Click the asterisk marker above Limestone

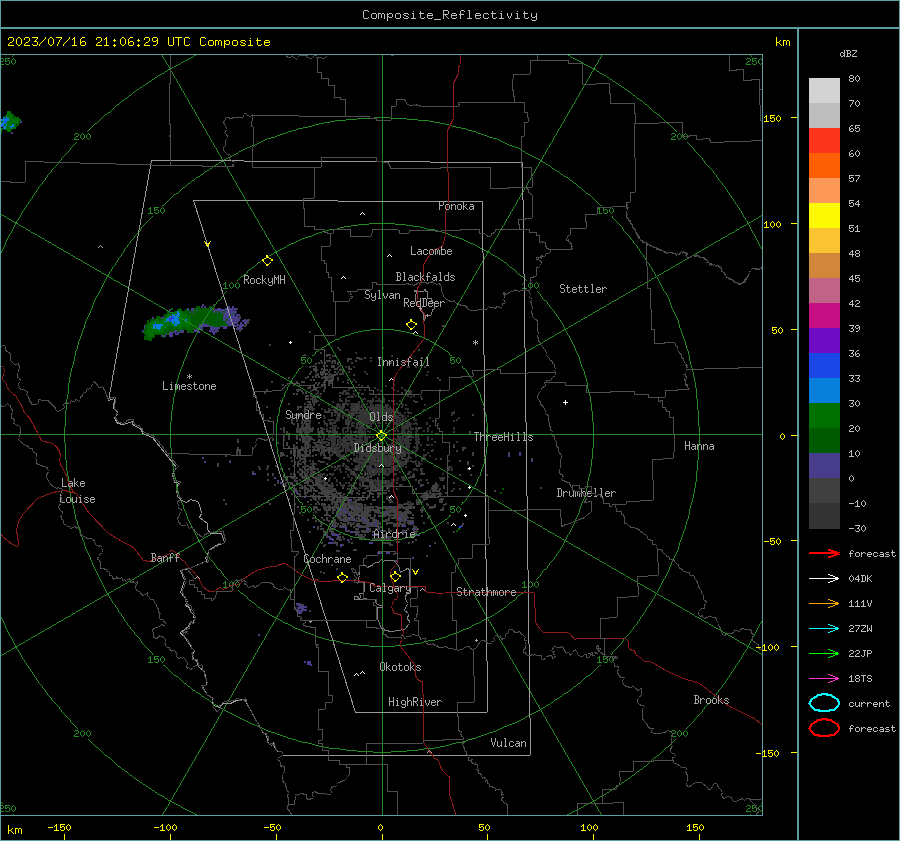point(189,377)
